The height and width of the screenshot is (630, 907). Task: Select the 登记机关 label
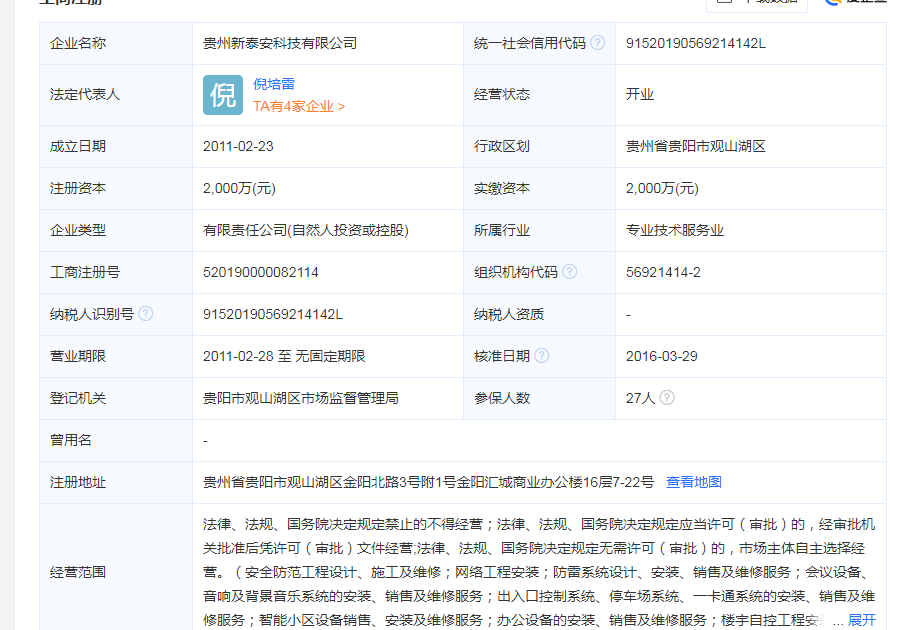click(x=78, y=398)
